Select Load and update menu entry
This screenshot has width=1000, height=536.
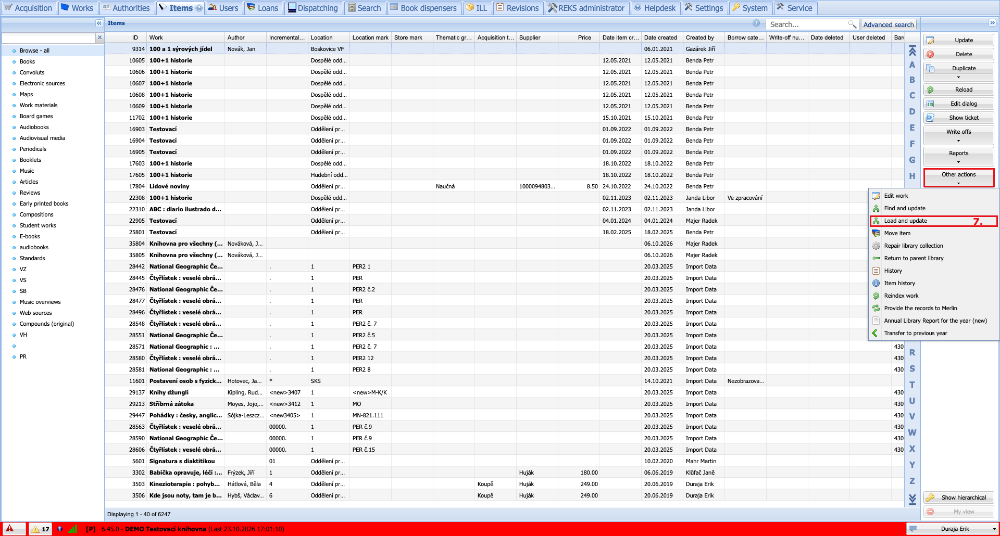pyautogui.click(x=932, y=221)
